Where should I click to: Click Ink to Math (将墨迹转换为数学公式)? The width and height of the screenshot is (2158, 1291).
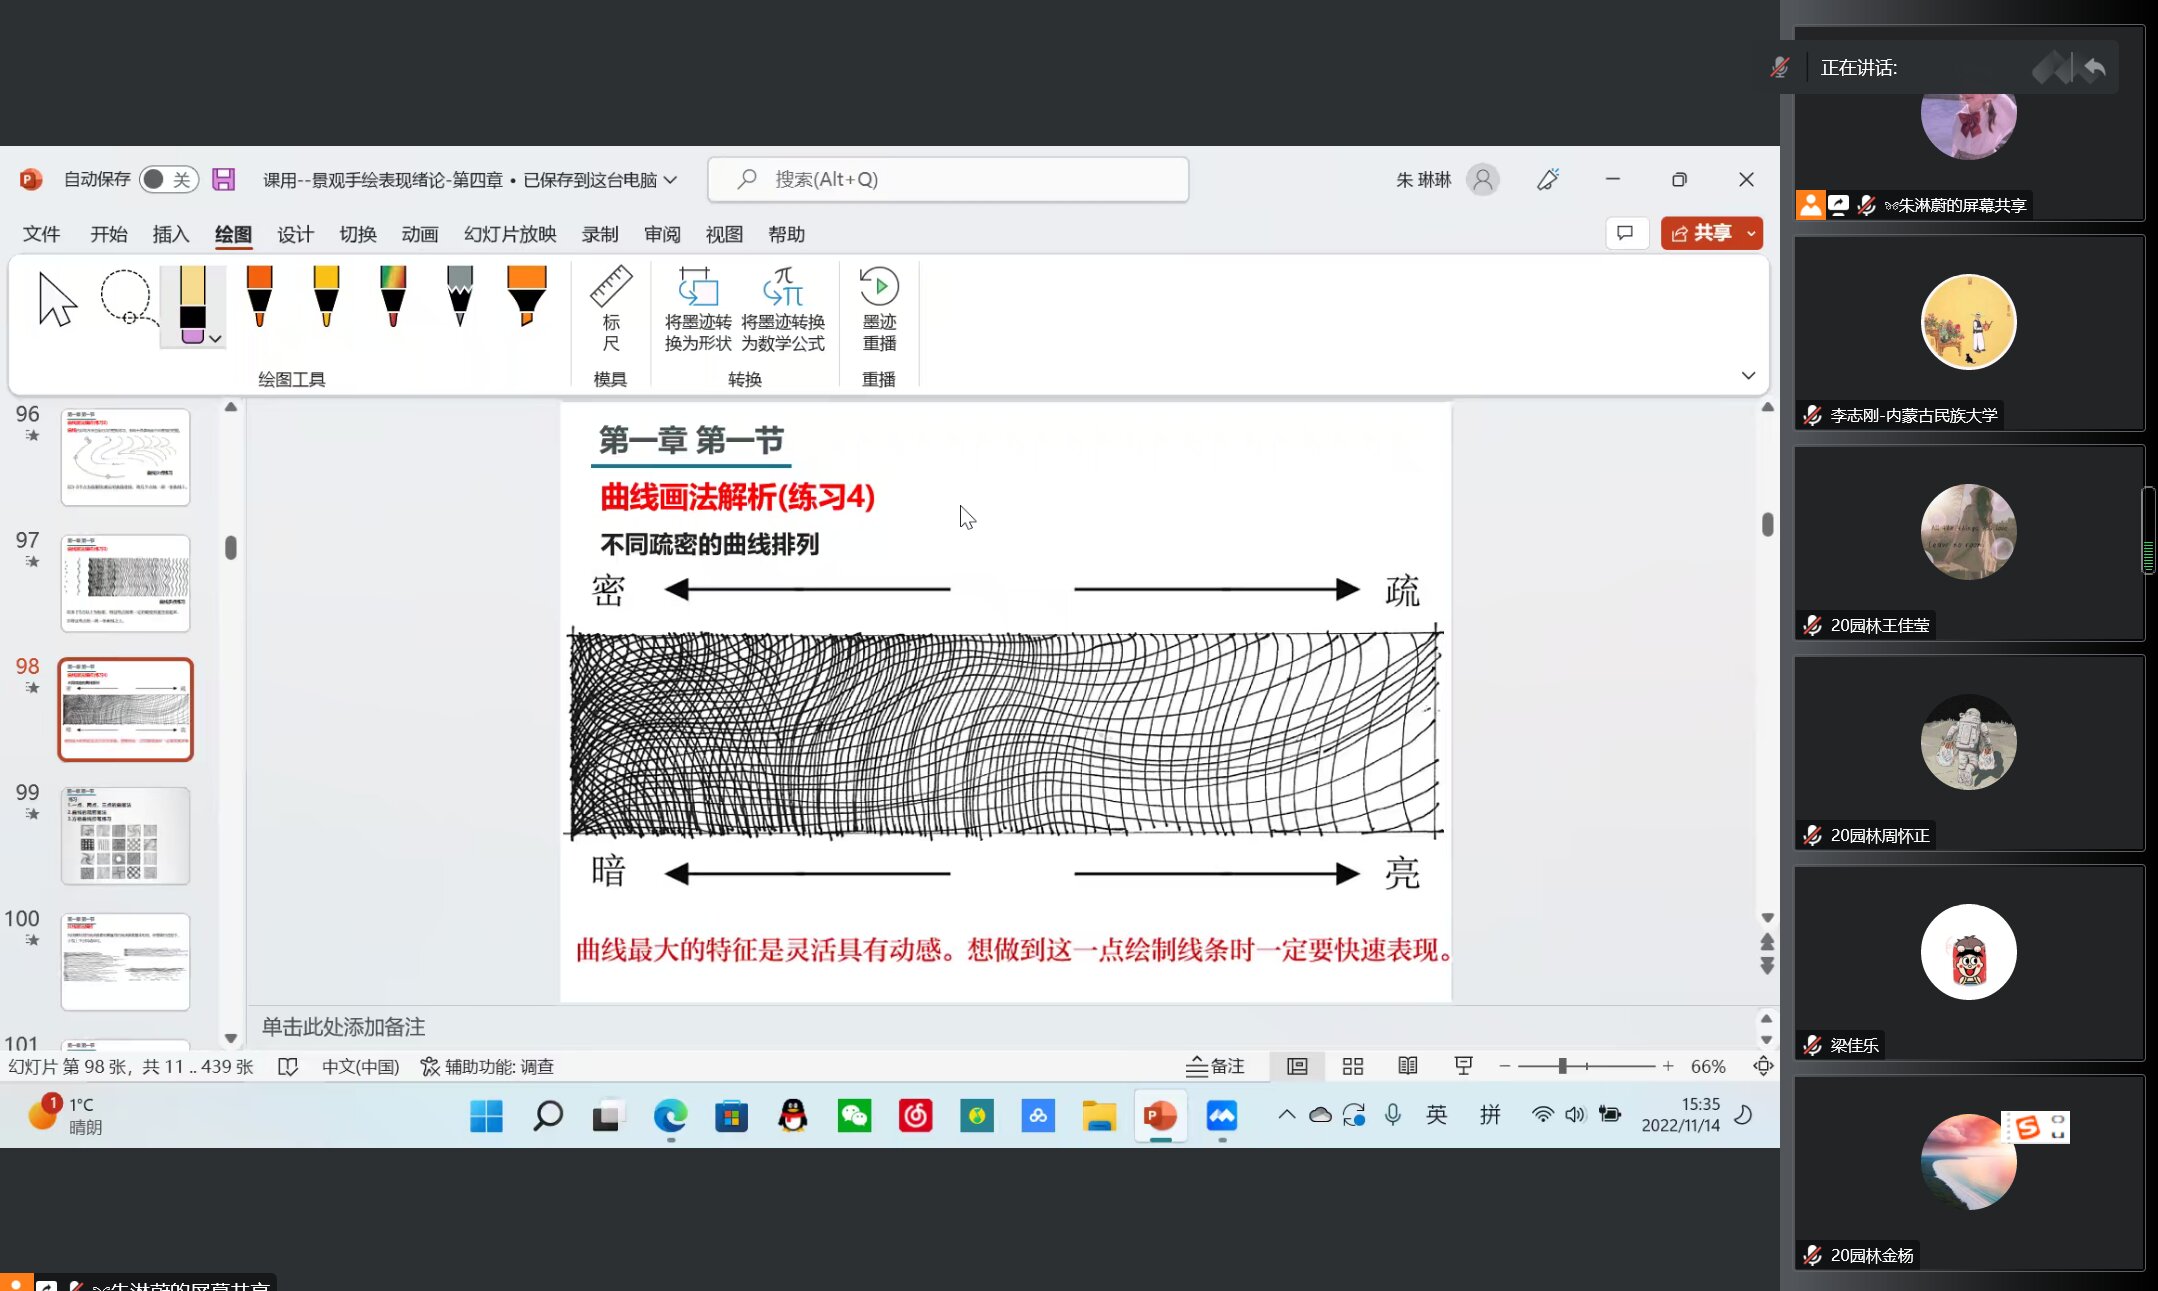783,308
